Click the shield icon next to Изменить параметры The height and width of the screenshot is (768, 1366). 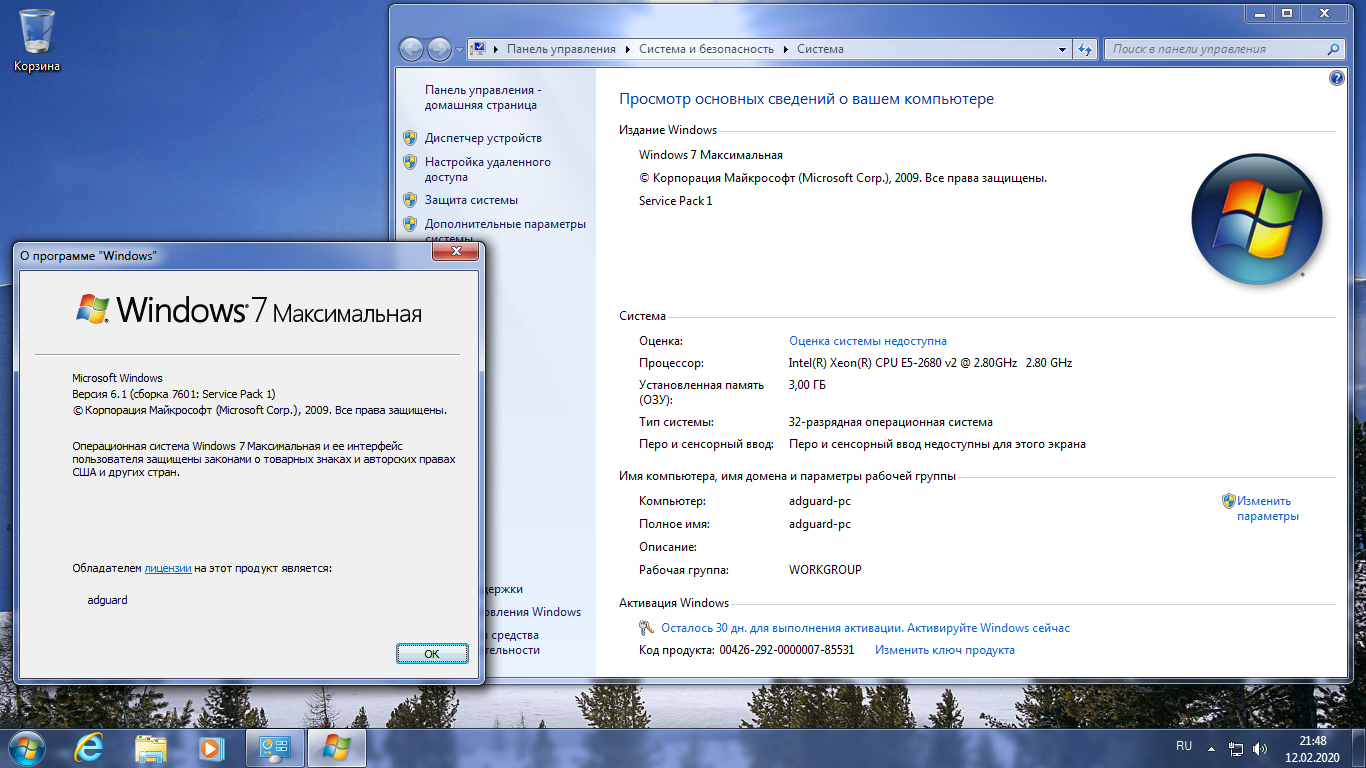pos(1229,501)
